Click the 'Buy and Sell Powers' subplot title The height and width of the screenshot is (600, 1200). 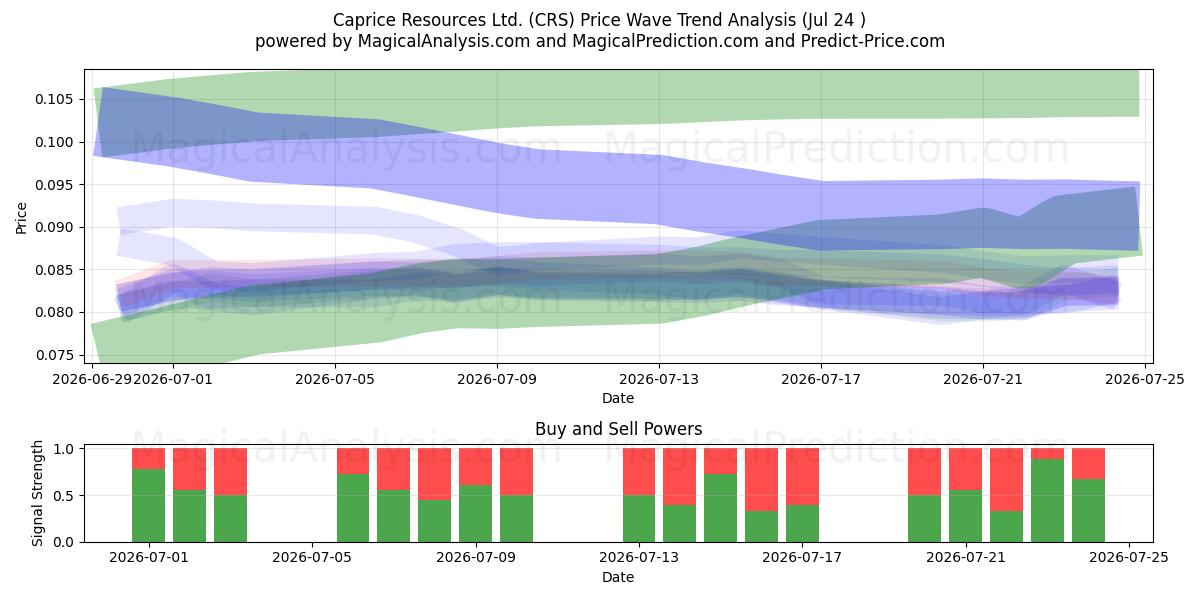[x=618, y=429]
